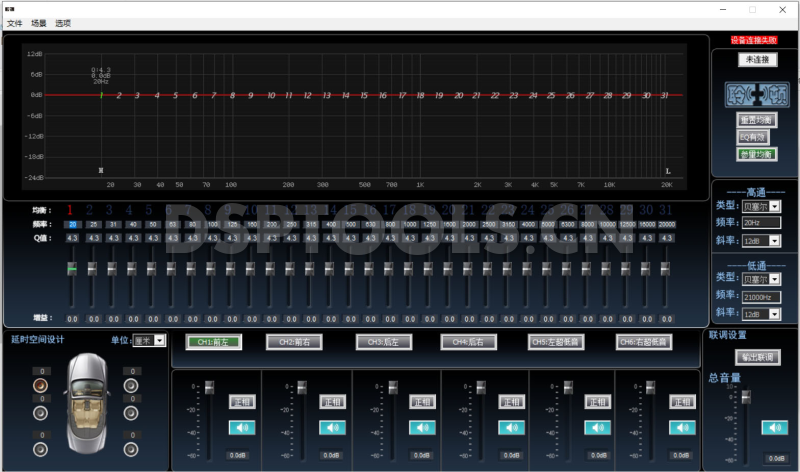Mute the CH1 front-left channel speaker icon
Screen dimensions: 800x472
tap(242, 428)
